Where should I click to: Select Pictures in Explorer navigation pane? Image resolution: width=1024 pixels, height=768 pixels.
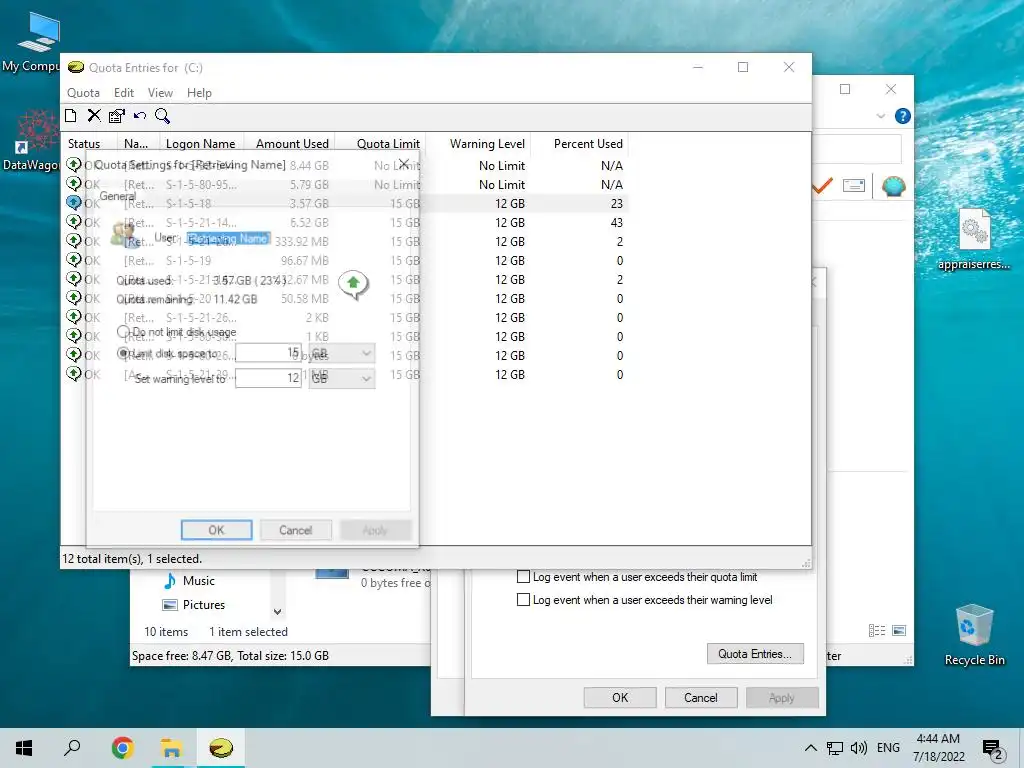(204, 605)
